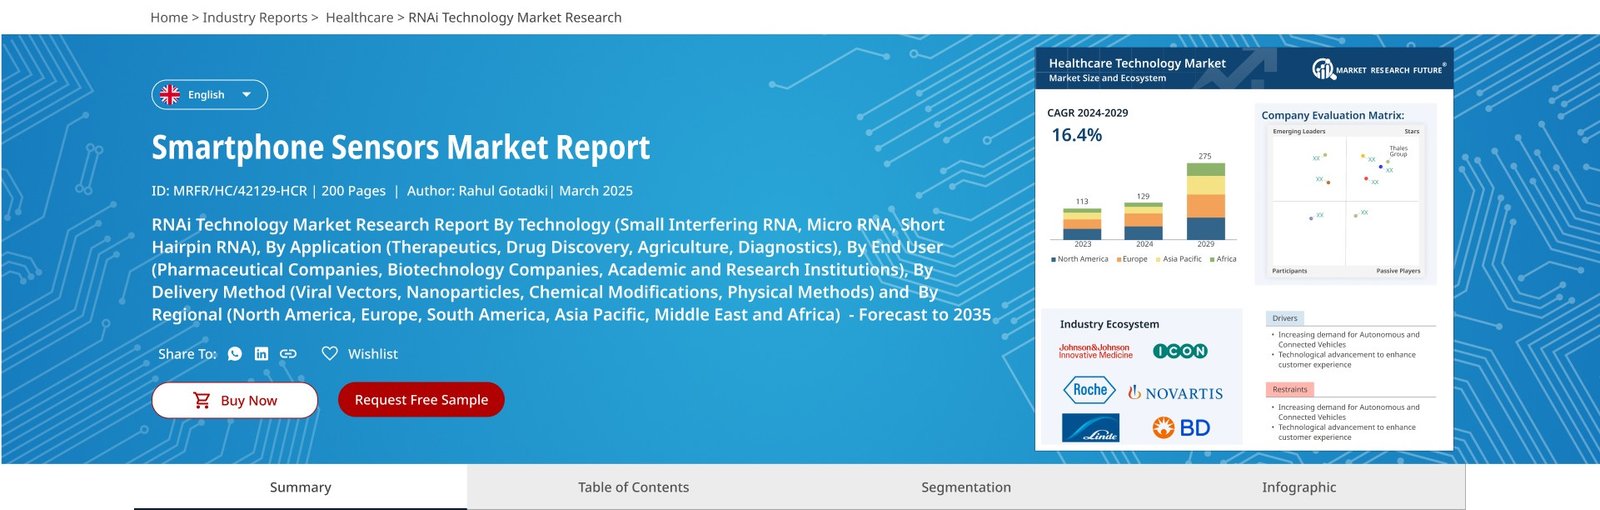The height and width of the screenshot is (510, 1600).
Task: Open the Table of Contents tab
Action: click(633, 487)
